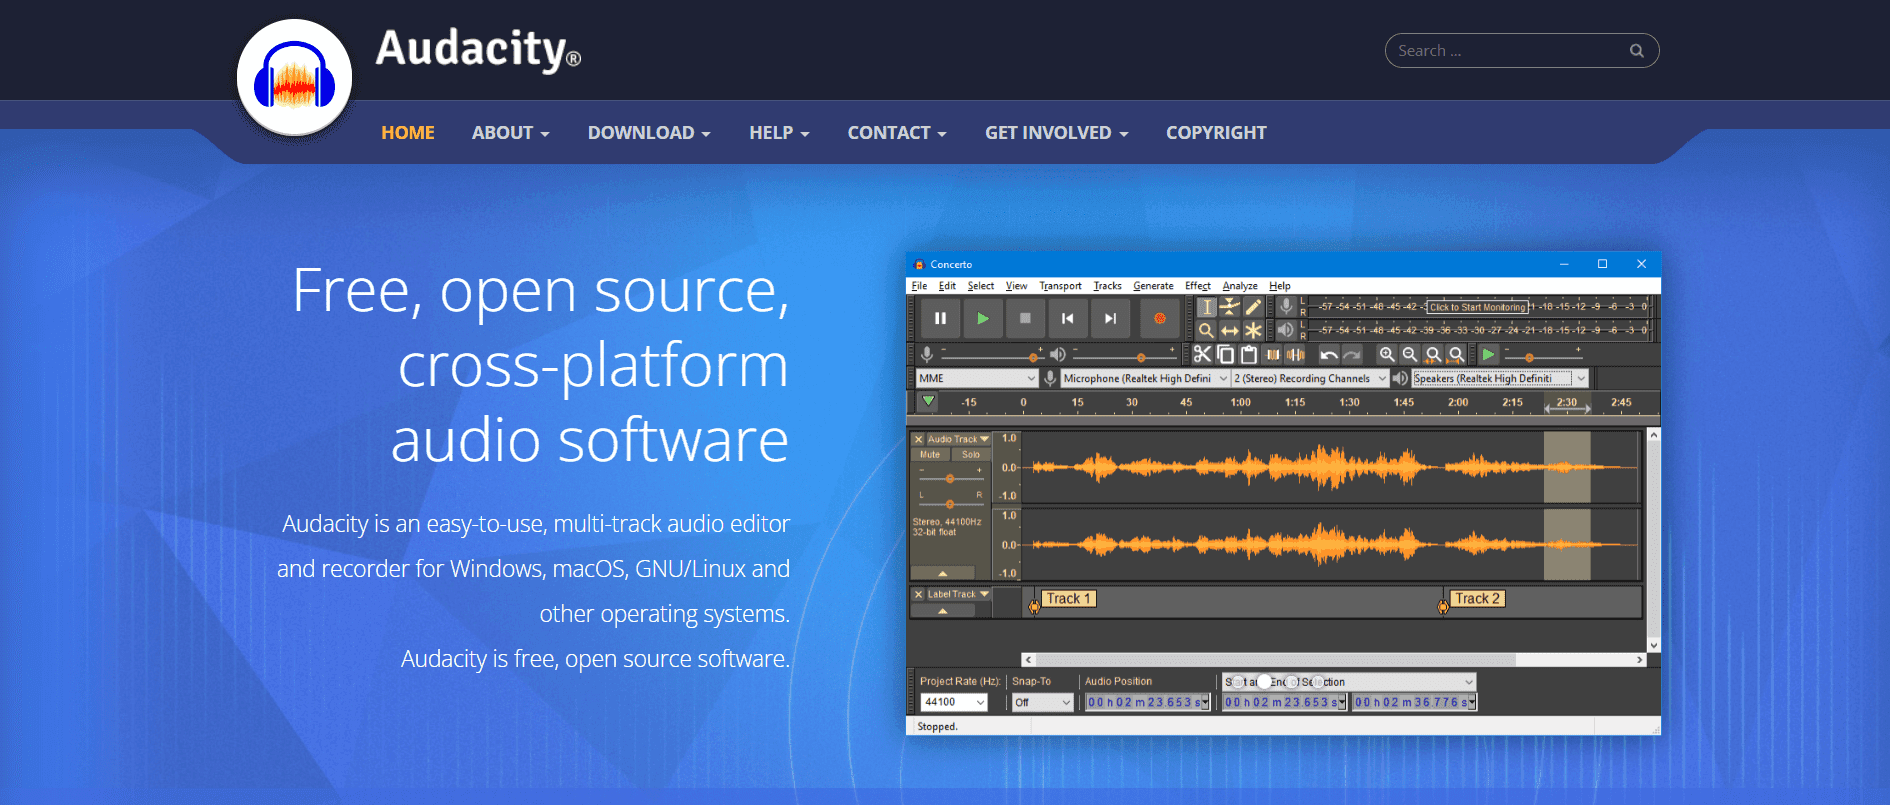The image size is (1890, 805).
Task: Open the Effect menu
Action: (1198, 286)
